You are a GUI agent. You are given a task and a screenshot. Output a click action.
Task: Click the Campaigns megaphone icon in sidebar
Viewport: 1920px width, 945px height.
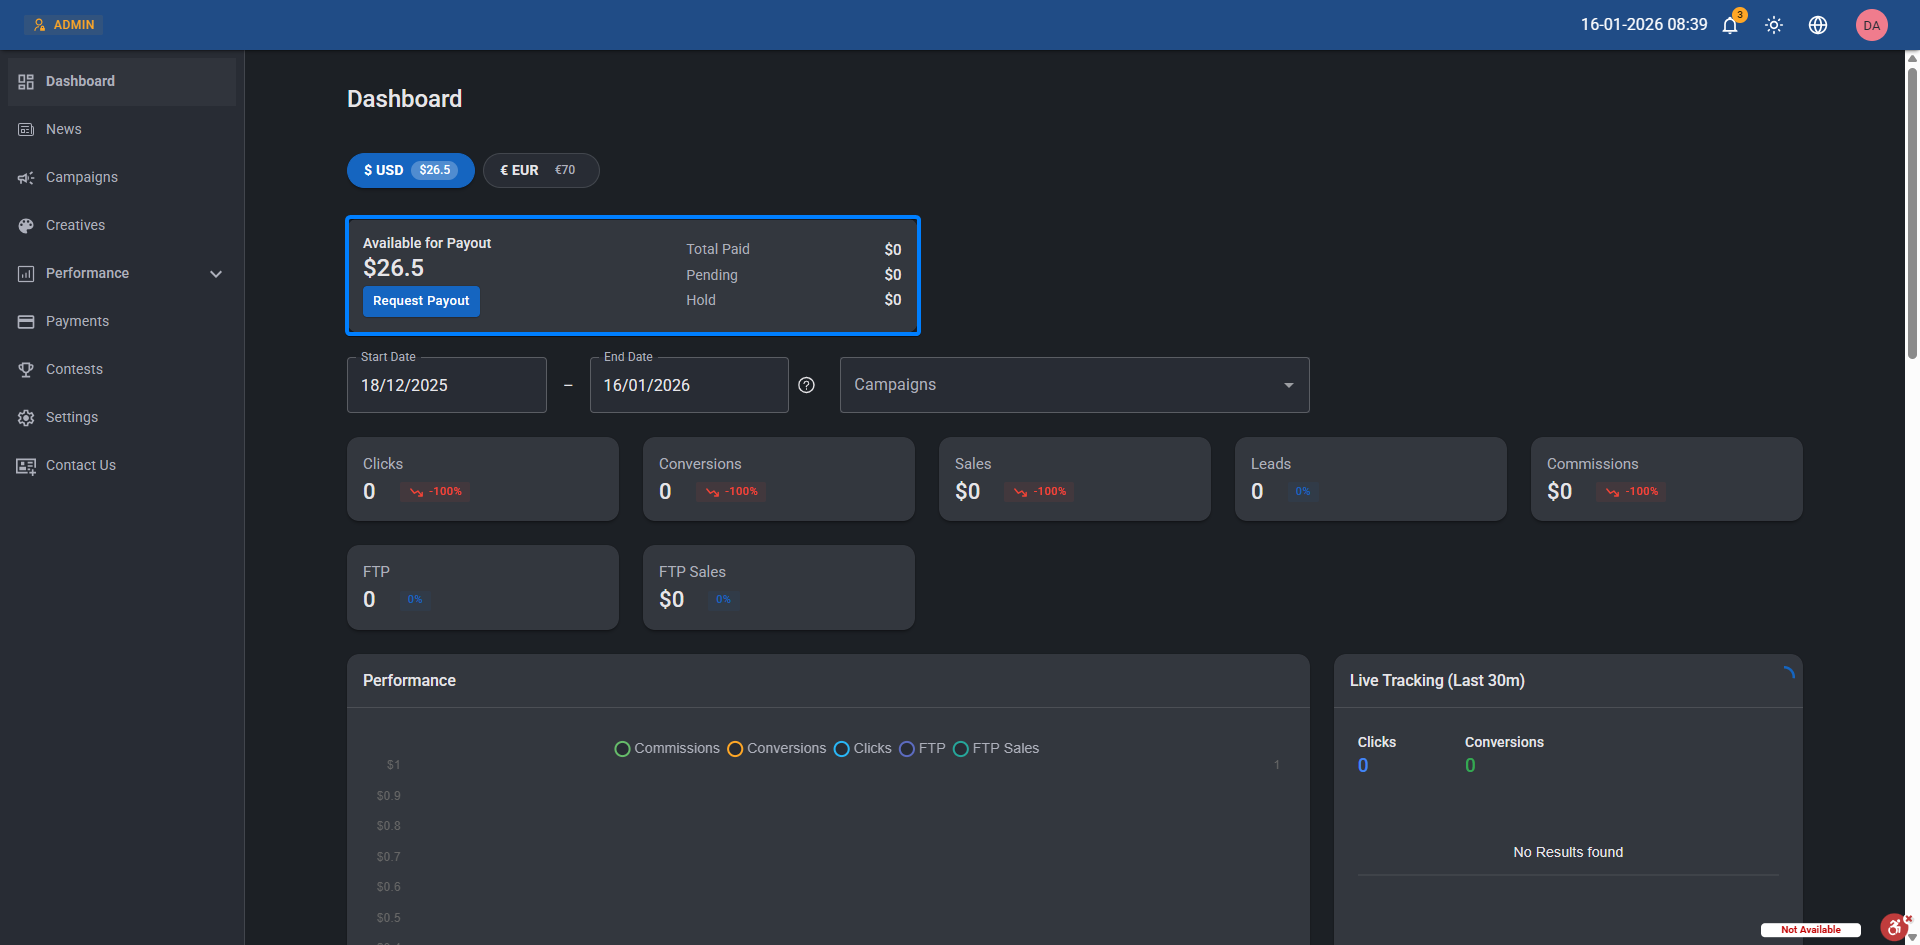coord(26,178)
